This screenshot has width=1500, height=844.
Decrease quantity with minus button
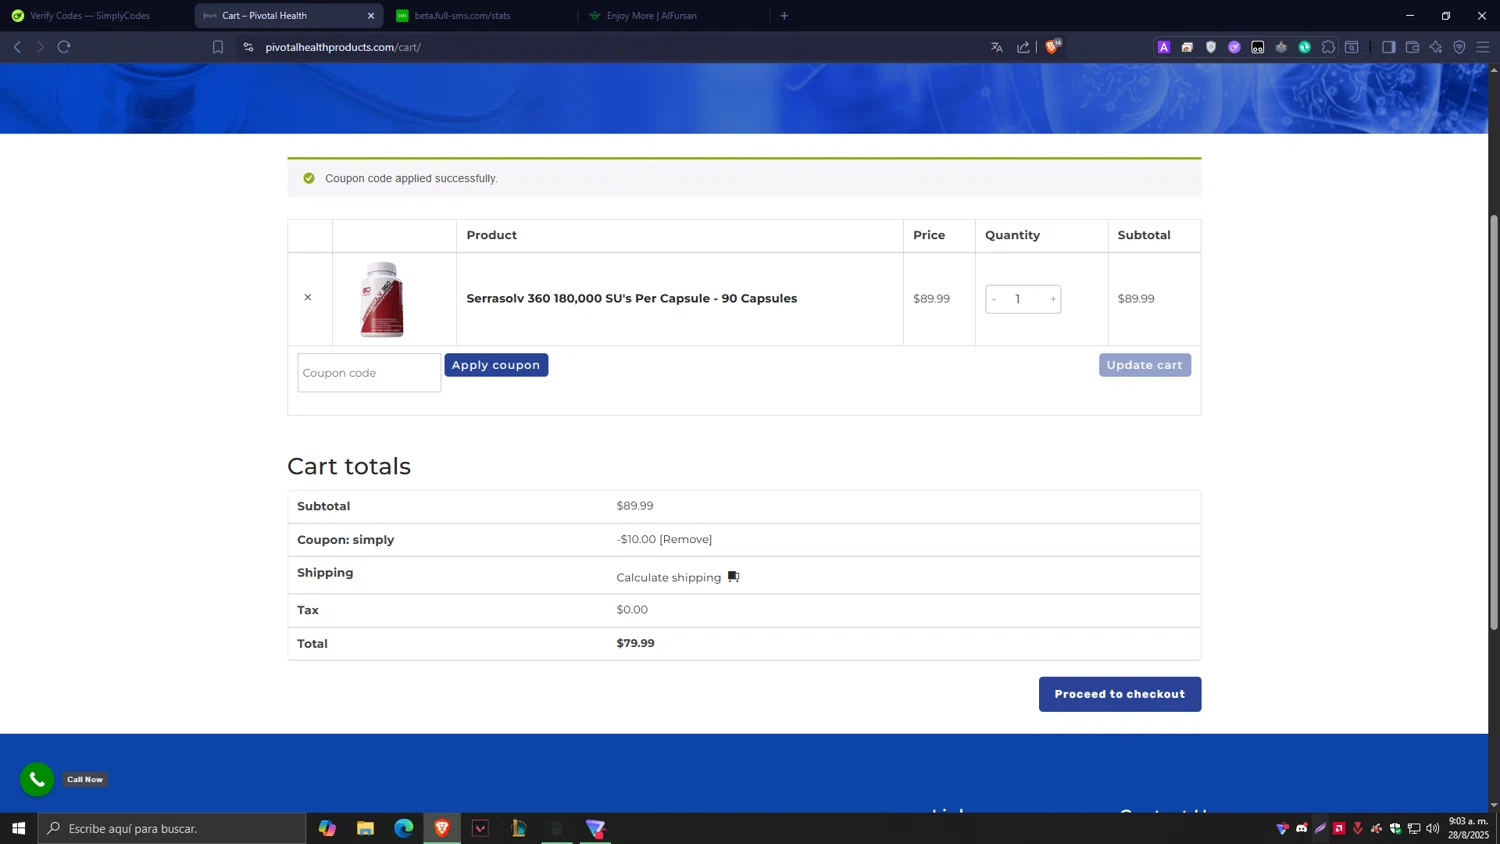click(994, 299)
